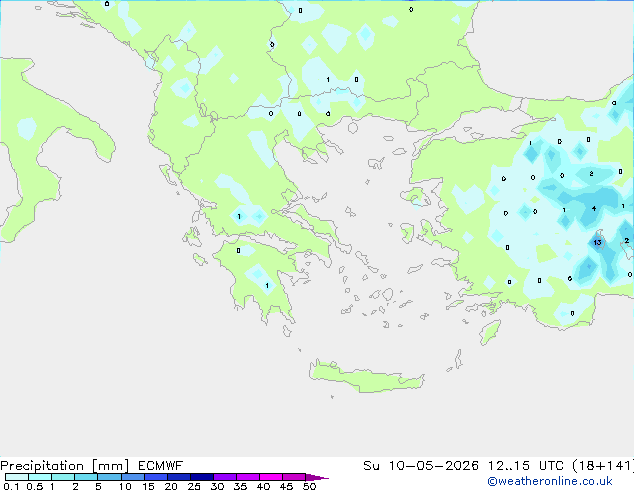Select the magenta legend swatch between 40 and 45
Viewport: 634px width, 490px height.
tap(271, 477)
